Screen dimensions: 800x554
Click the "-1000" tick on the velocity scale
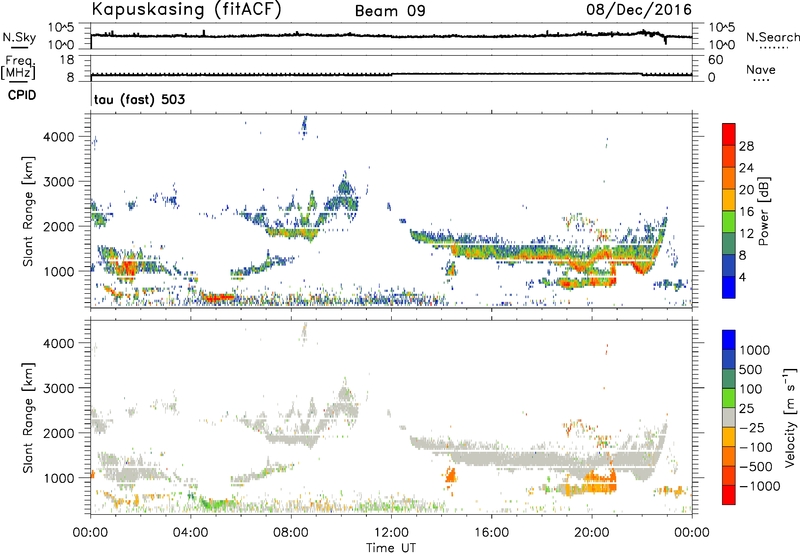(760, 486)
